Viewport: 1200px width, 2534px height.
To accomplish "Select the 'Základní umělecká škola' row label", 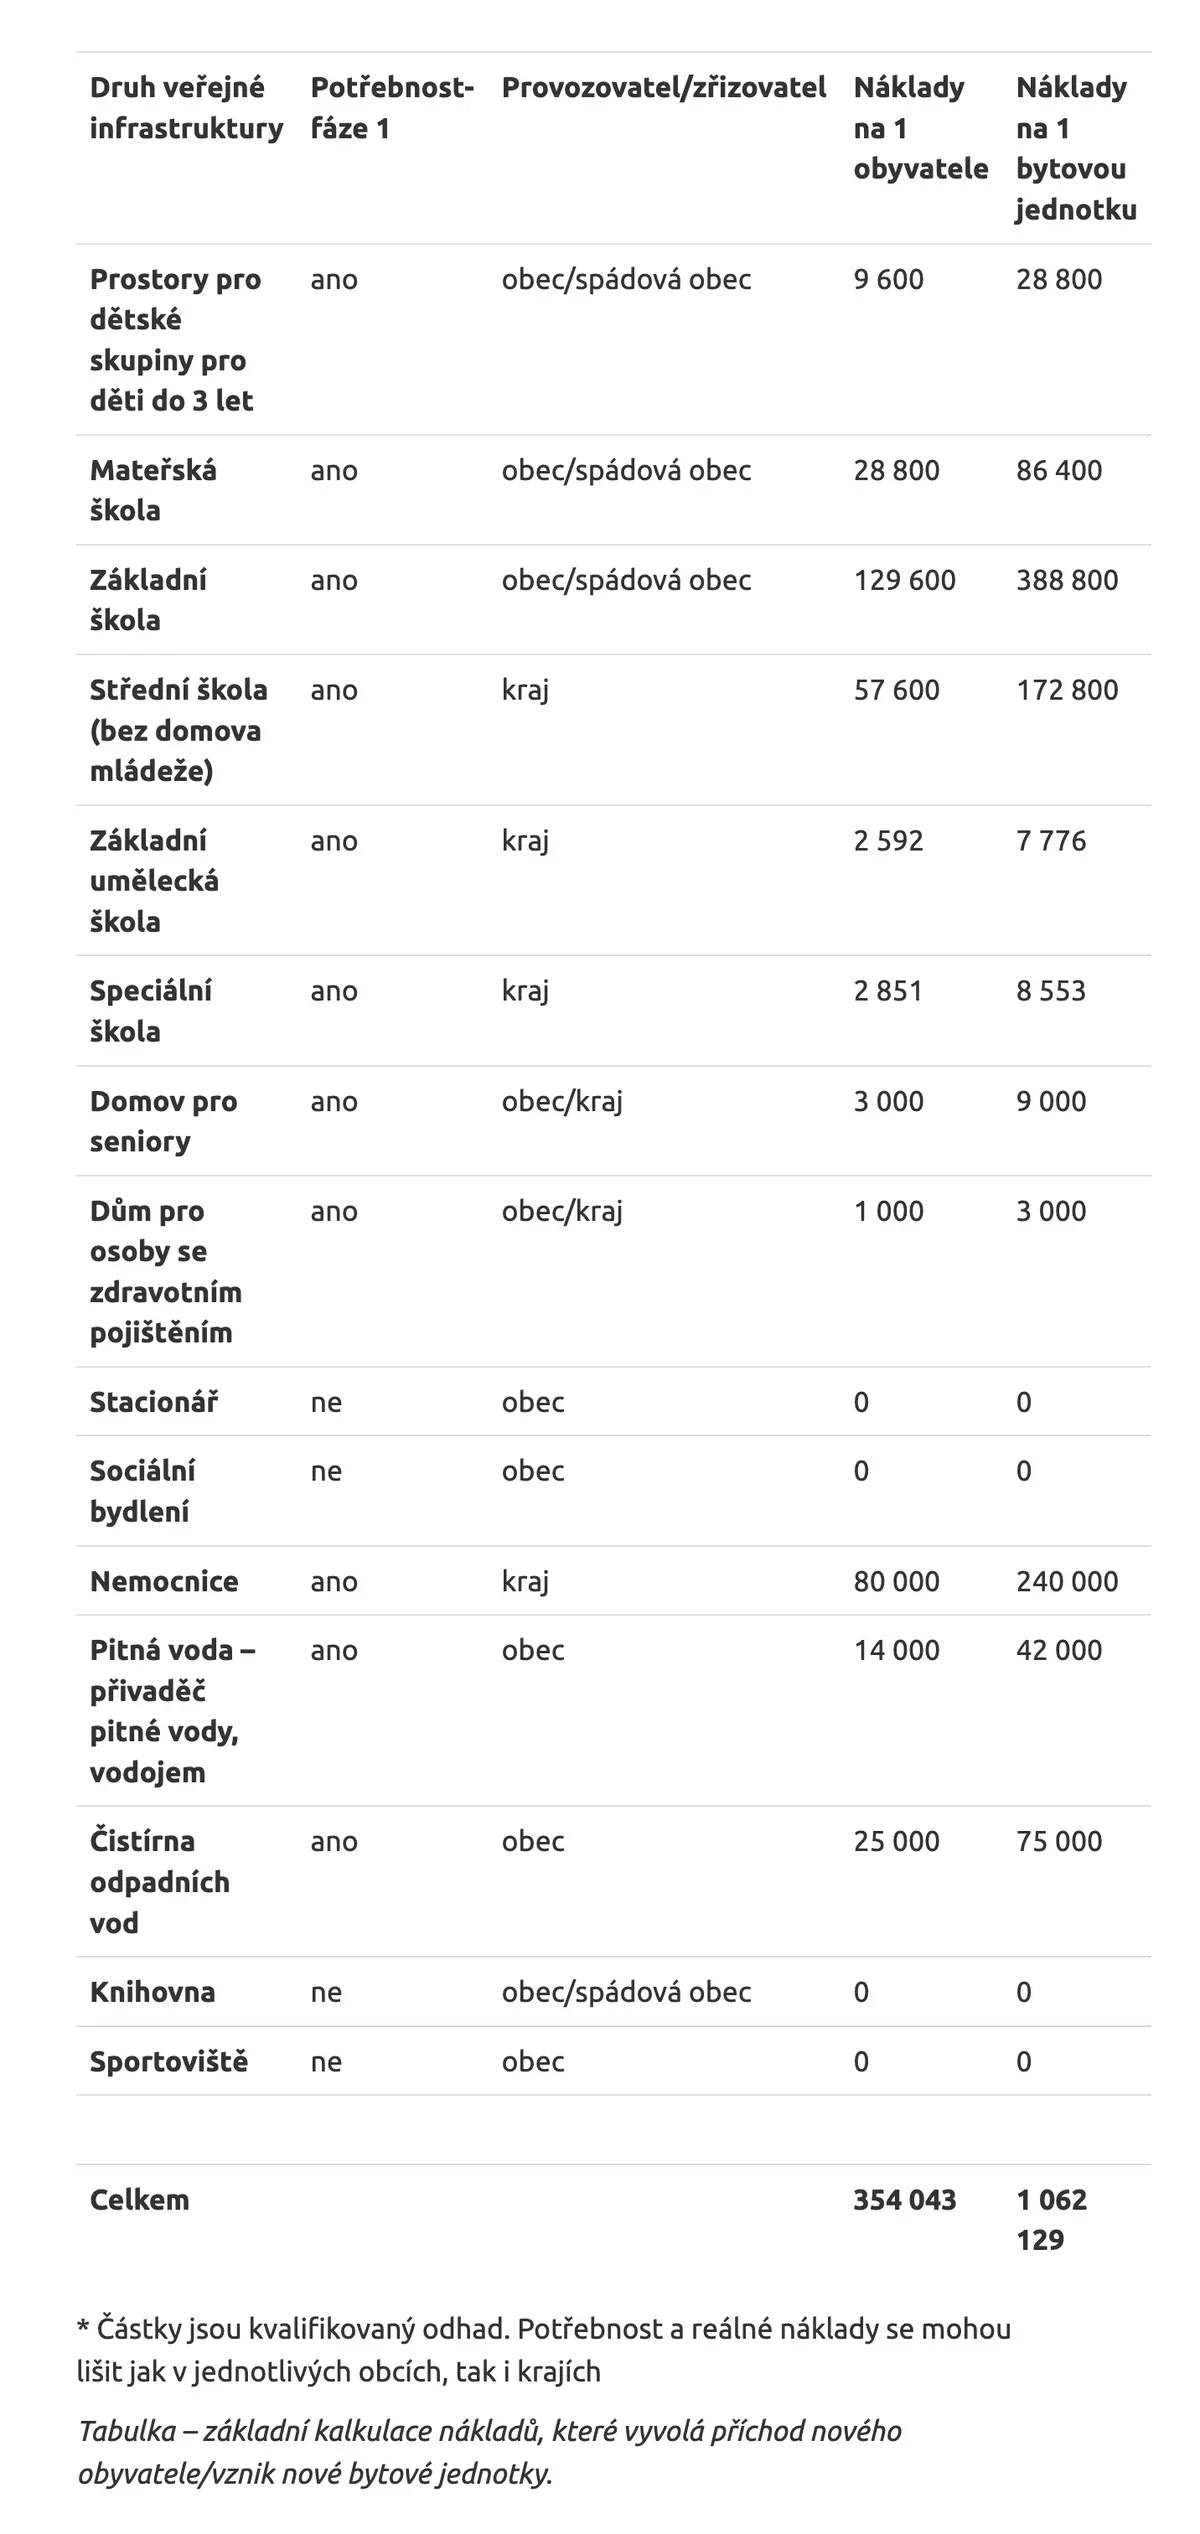I will pos(154,880).
